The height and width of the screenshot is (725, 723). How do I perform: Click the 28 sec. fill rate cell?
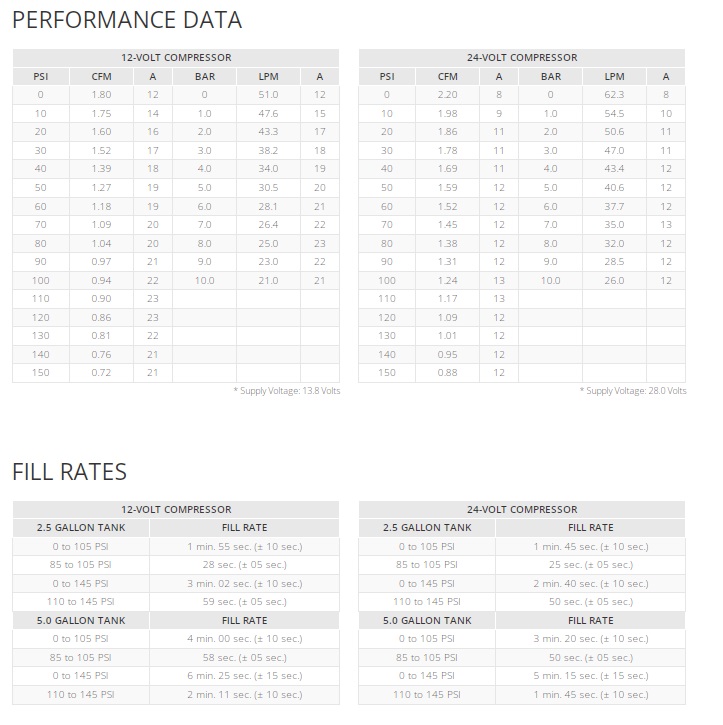244,564
